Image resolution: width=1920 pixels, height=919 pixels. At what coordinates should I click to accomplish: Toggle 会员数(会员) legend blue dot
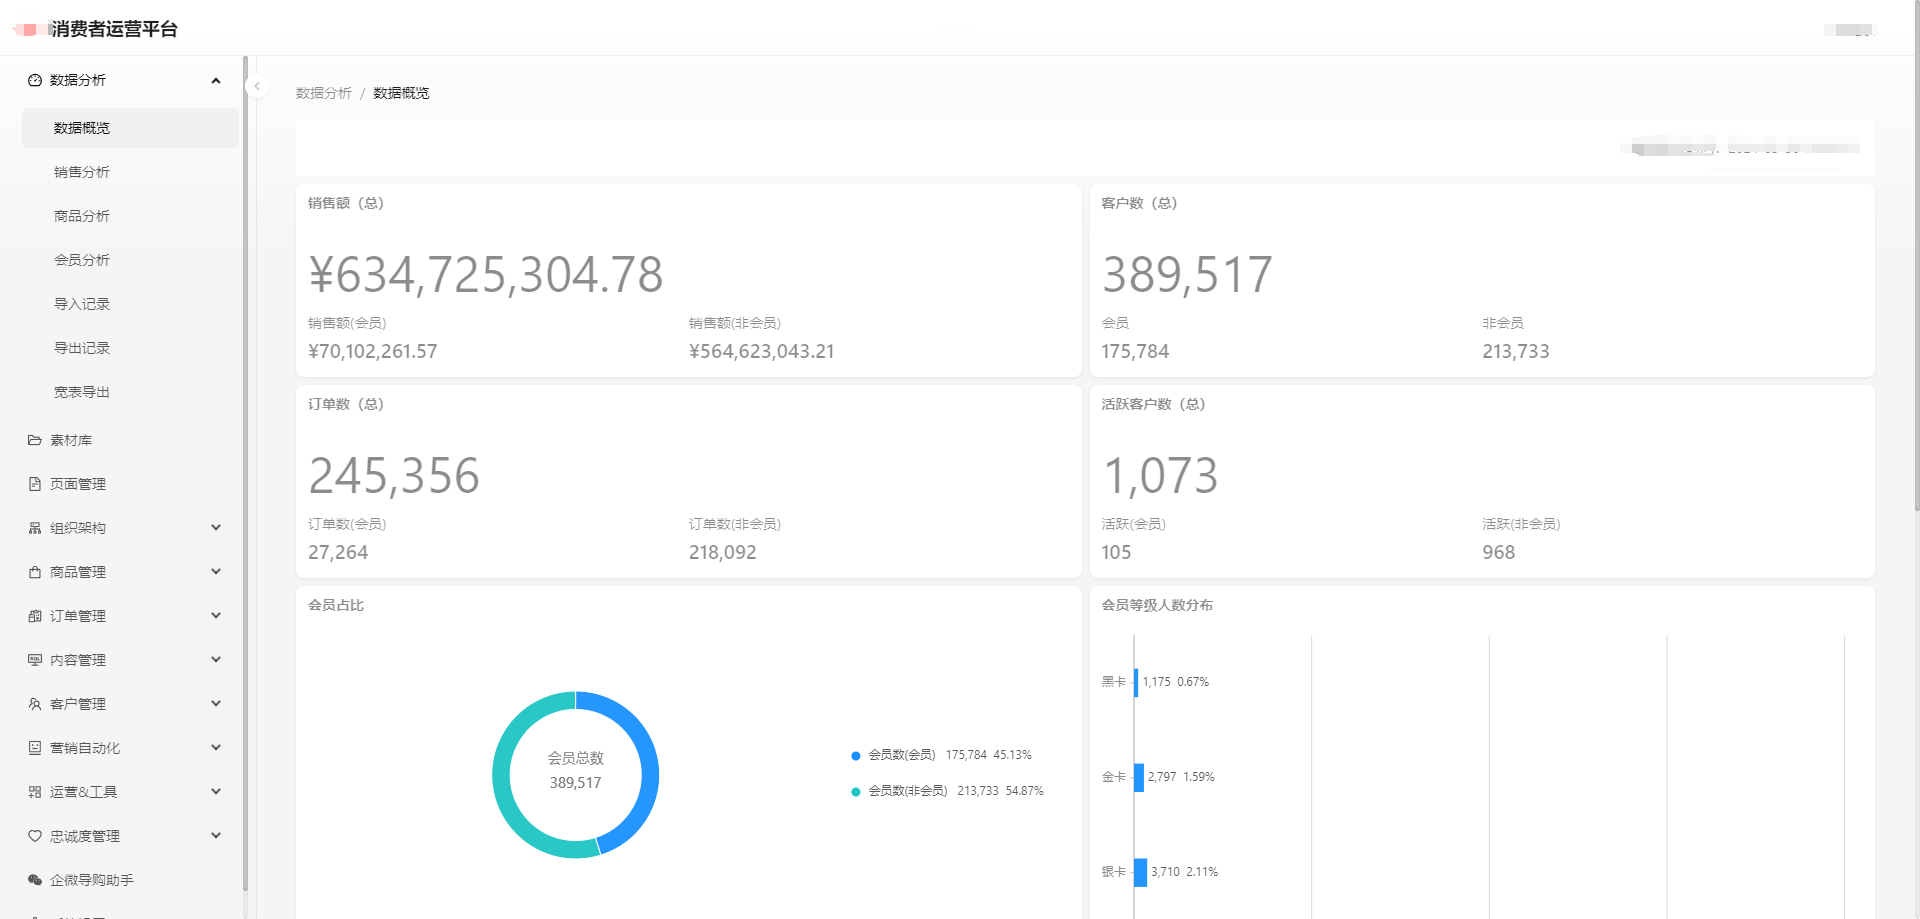(x=855, y=756)
